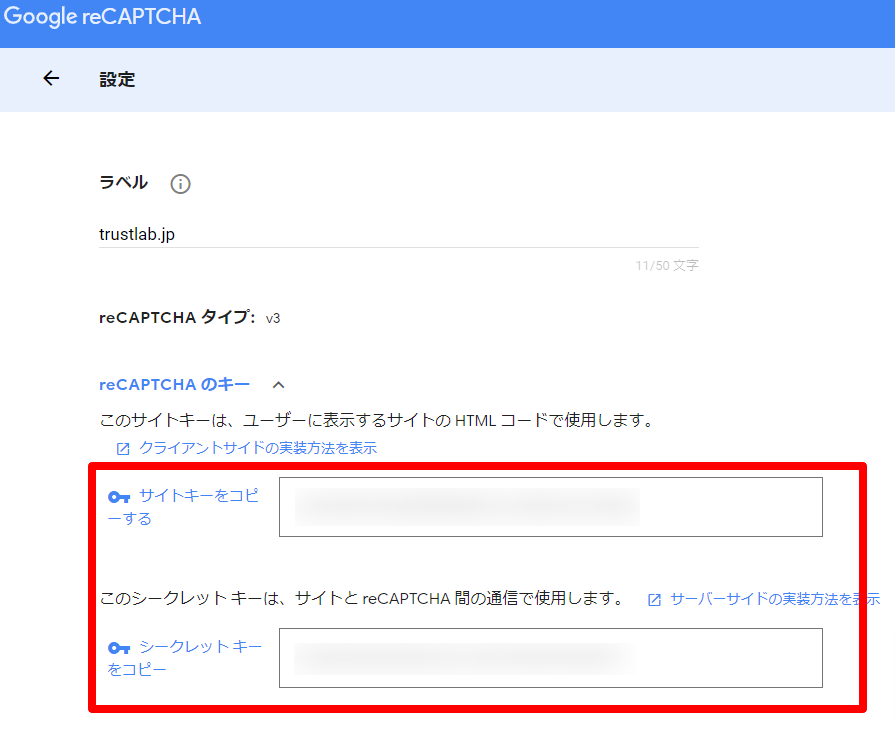Click the external-link icon before クライアントサイドの実装方法
This screenshot has width=895, height=742.
(x=123, y=449)
